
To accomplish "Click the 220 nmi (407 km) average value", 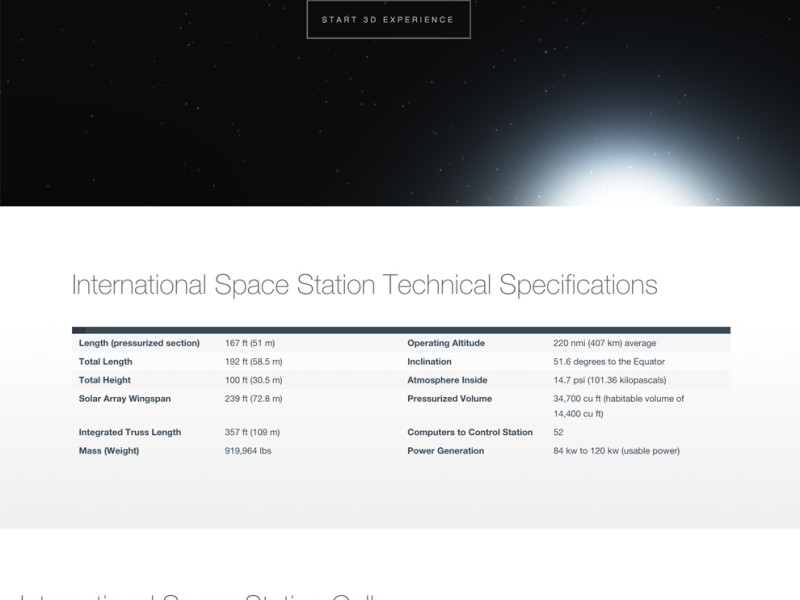I will 605,343.
